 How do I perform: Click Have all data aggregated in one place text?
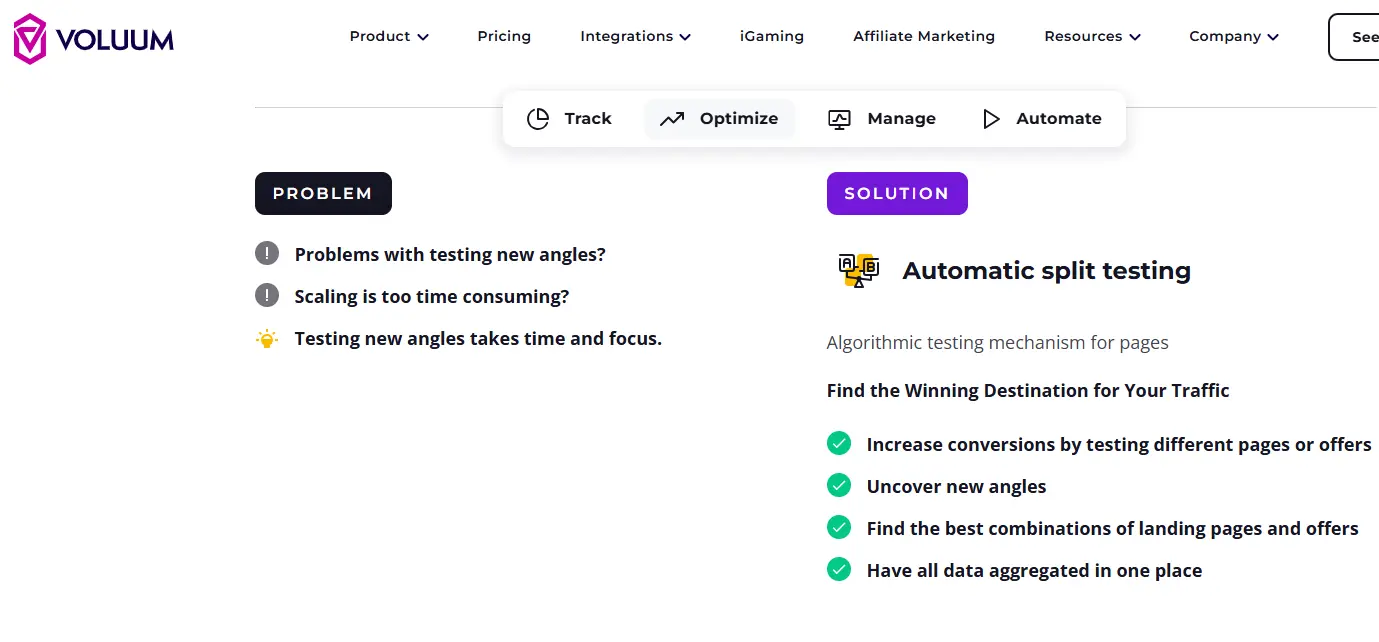pos(1034,571)
